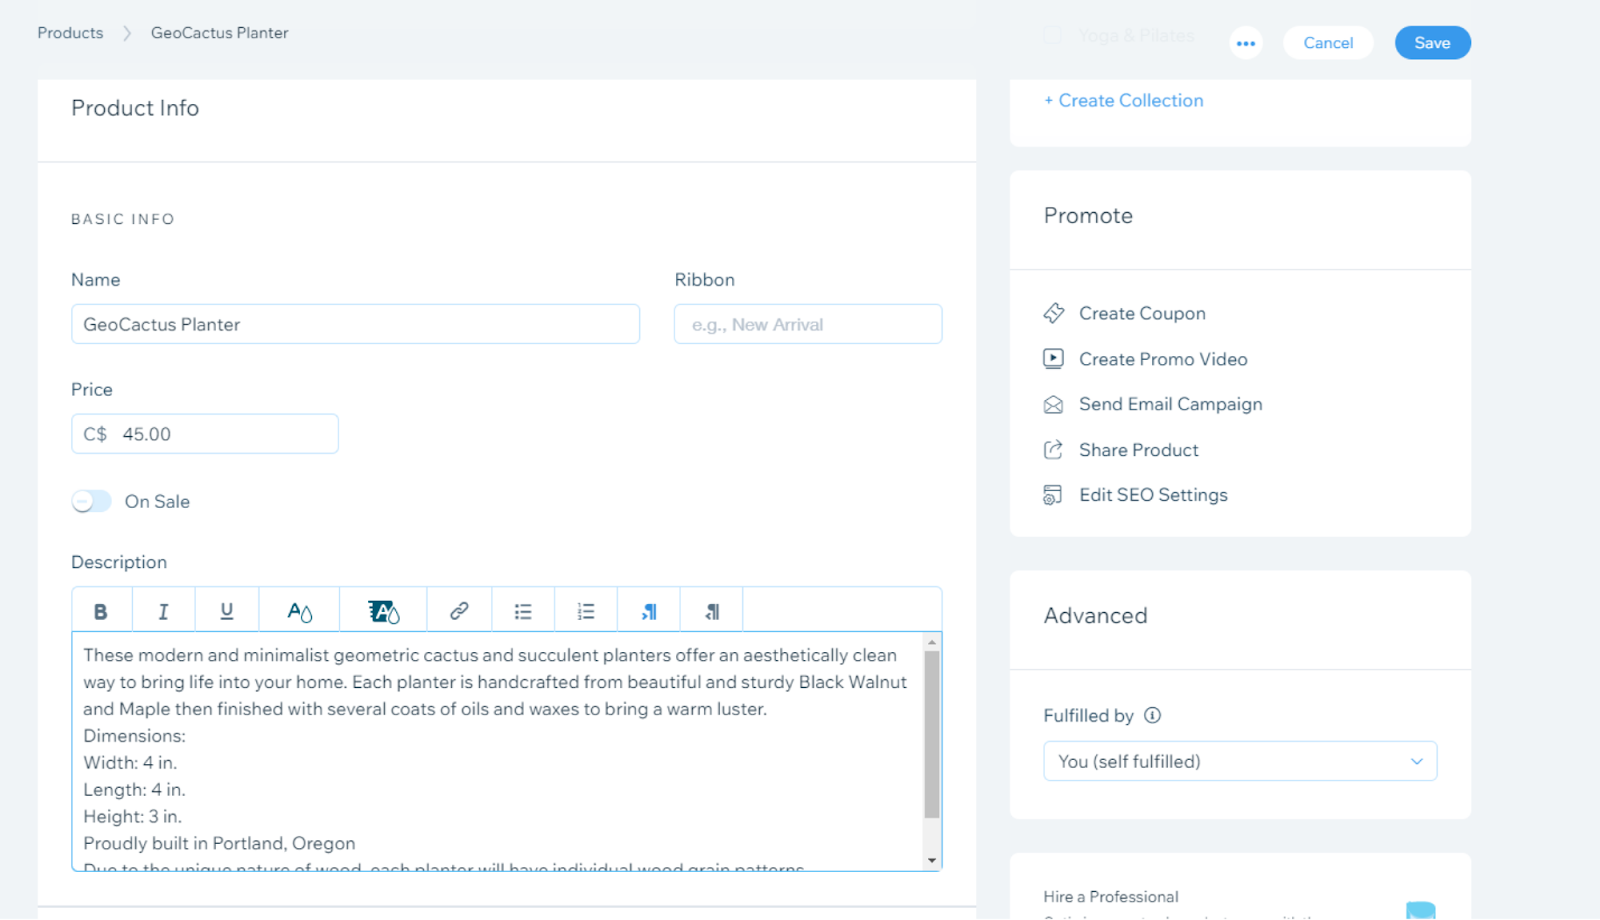
Task: Create a bulleted list in description
Action: 523,611
